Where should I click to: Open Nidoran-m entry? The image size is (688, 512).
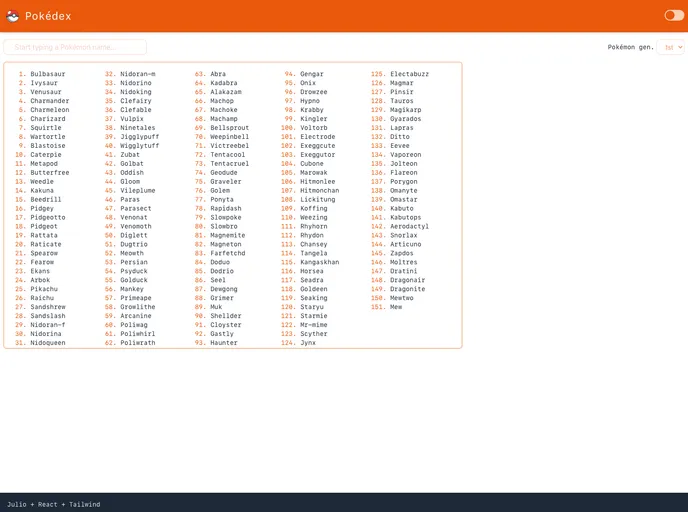[137, 74]
